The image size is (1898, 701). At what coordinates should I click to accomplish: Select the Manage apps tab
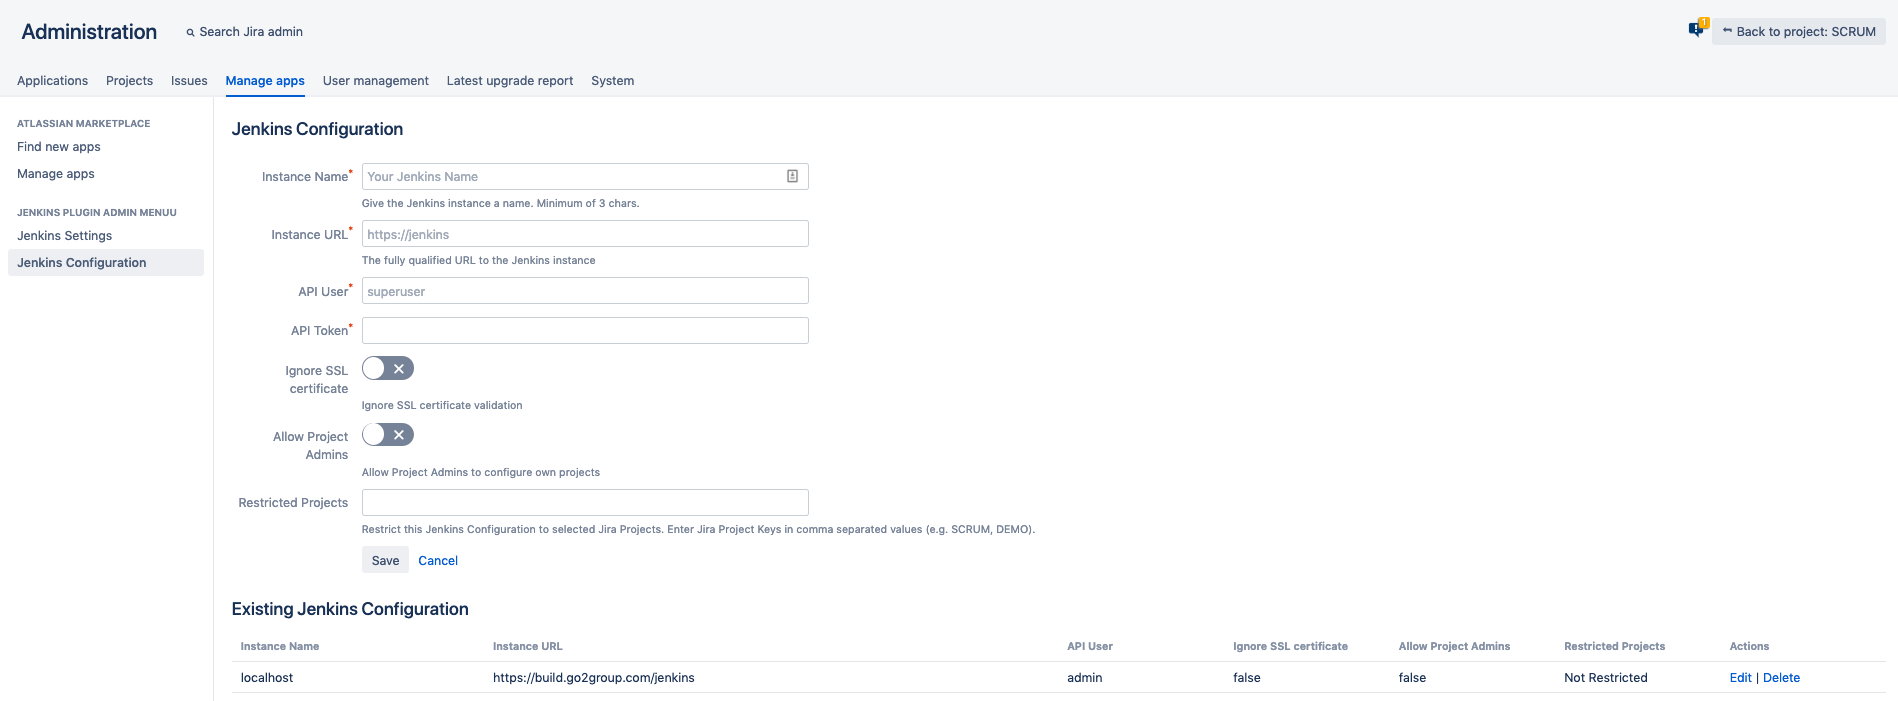click(x=265, y=81)
